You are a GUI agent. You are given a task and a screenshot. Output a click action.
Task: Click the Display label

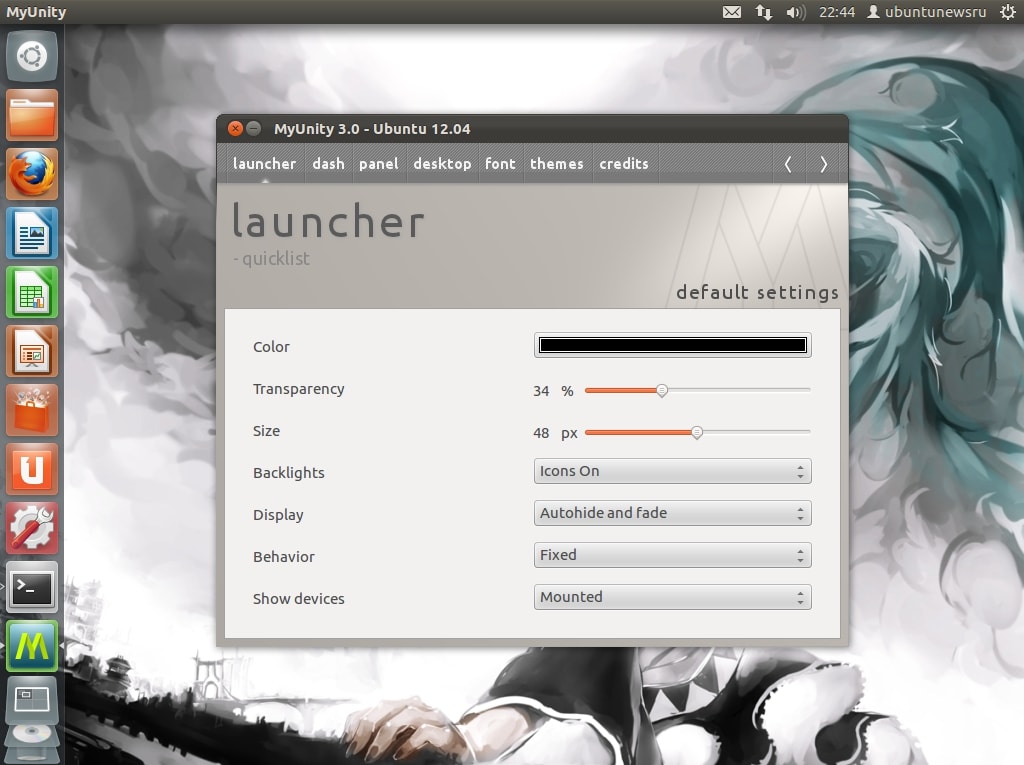278,515
